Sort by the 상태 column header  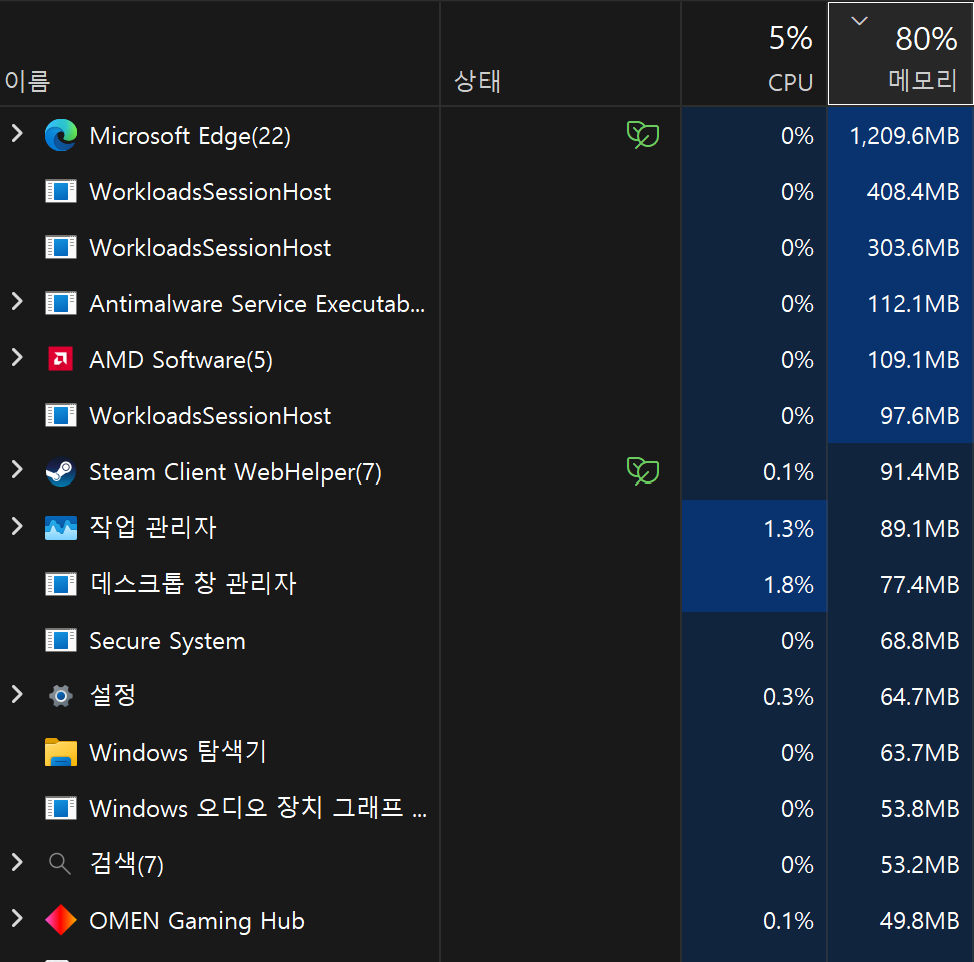point(560,53)
